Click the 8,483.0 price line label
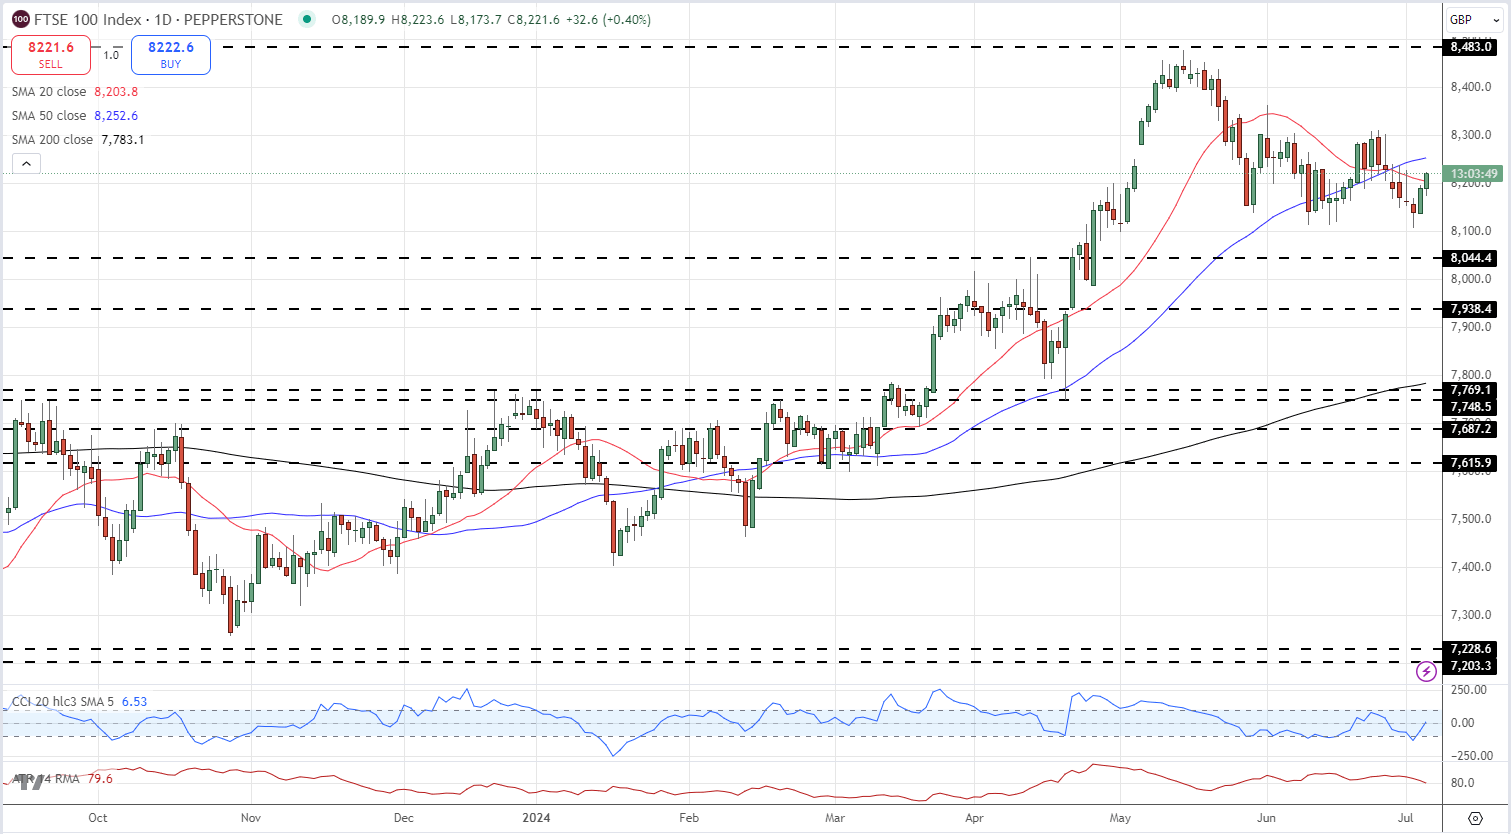 (x=1471, y=47)
